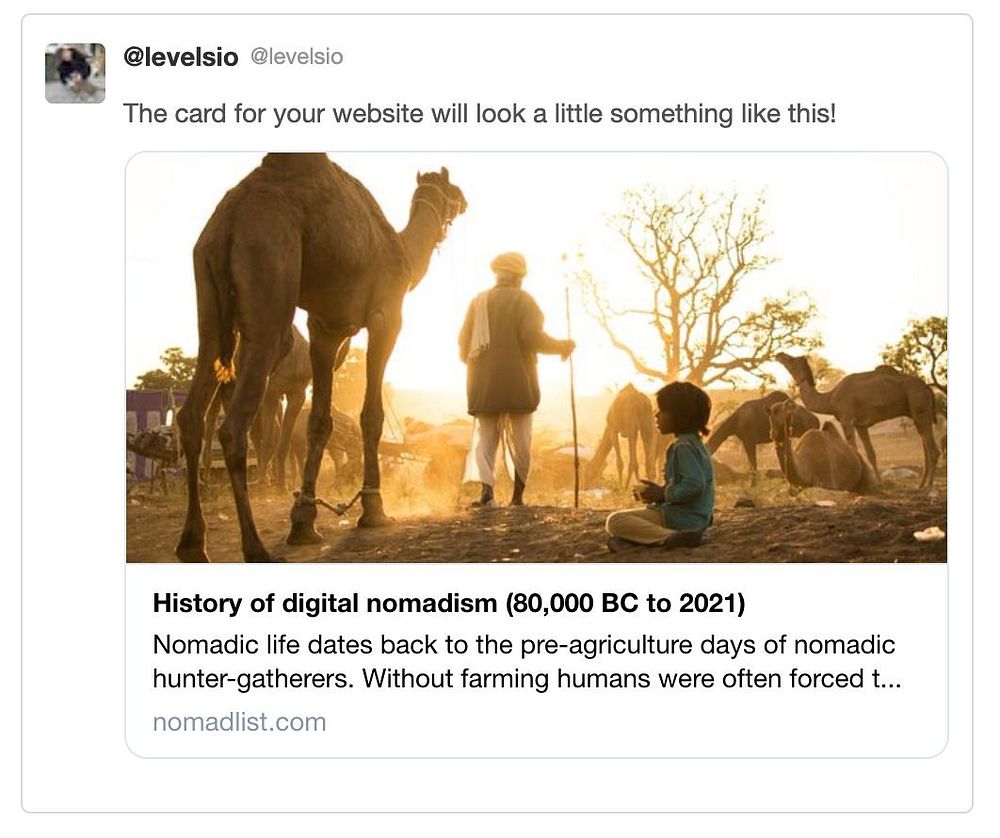
Task: Click the tweet text about the website card
Action: point(478,113)
